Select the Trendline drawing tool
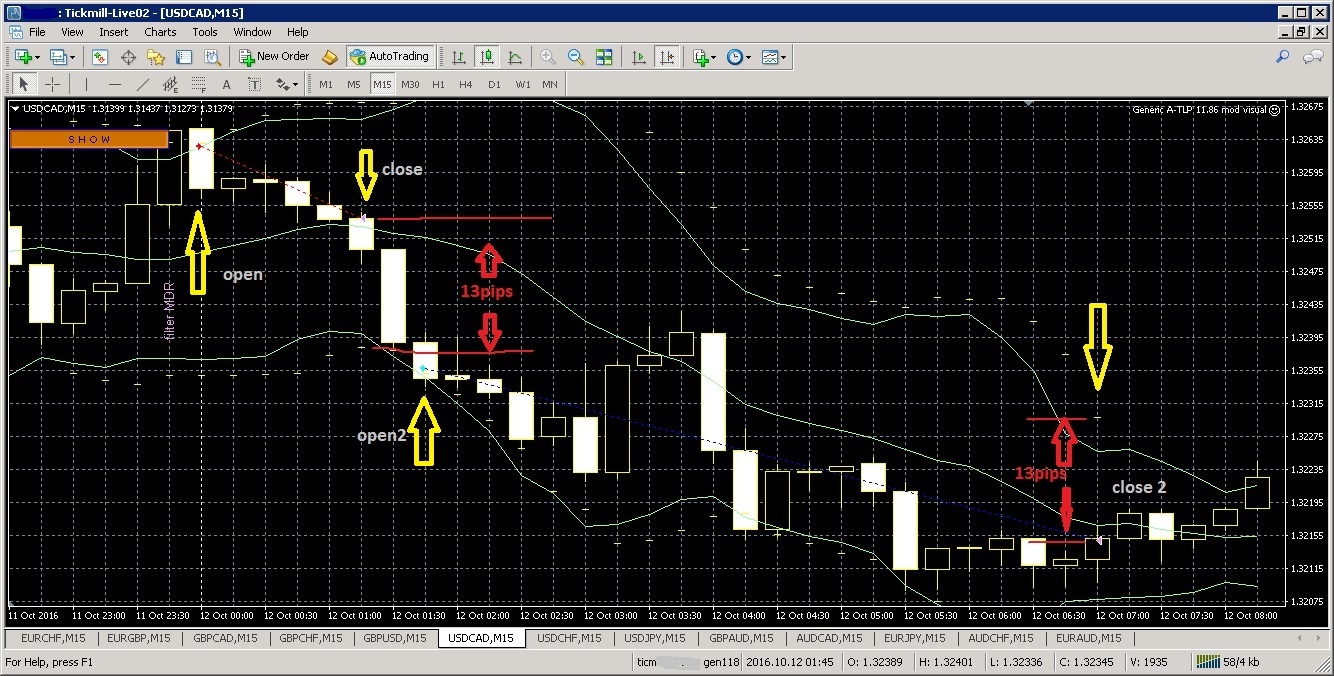The height and width of the screenshot is (676, 1334). point(143,84)
